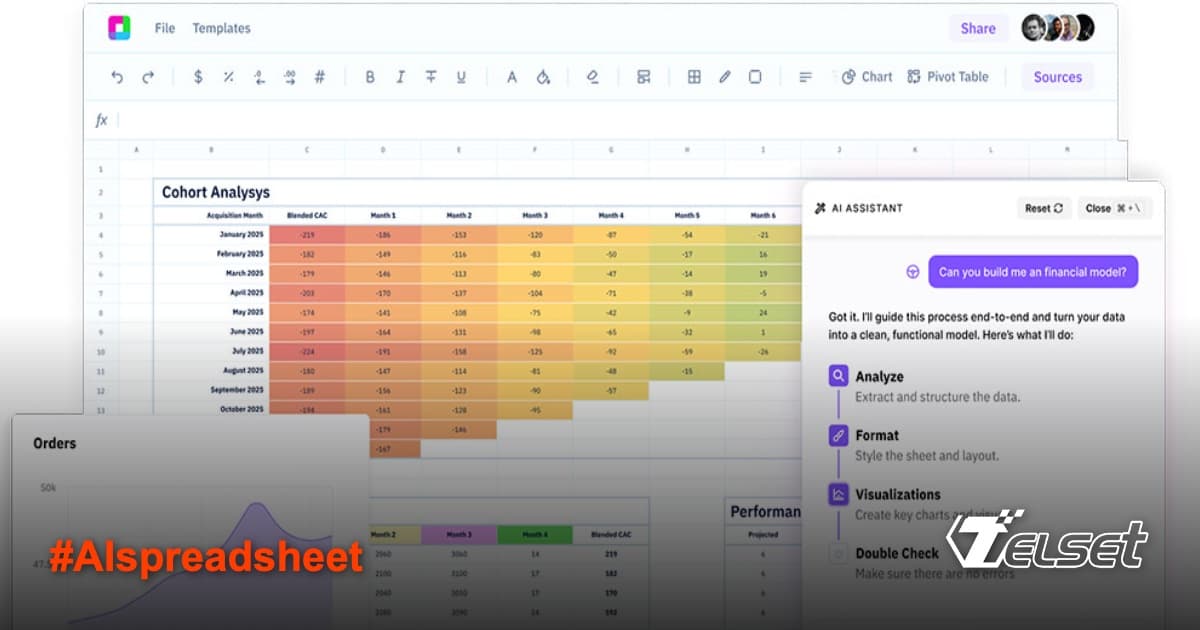This screenshot has height=630, width=1200.
Task: Open the number format hash icon
Action: click(x=320, y=77)
